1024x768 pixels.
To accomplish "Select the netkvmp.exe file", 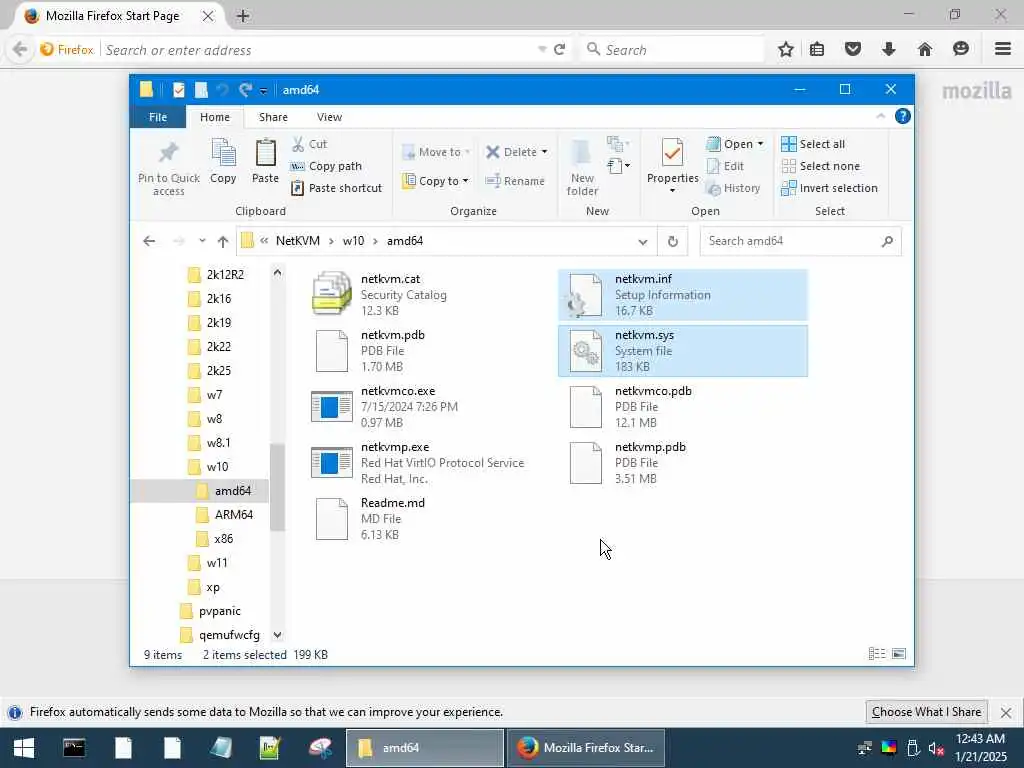I will (x=430, y=463).
